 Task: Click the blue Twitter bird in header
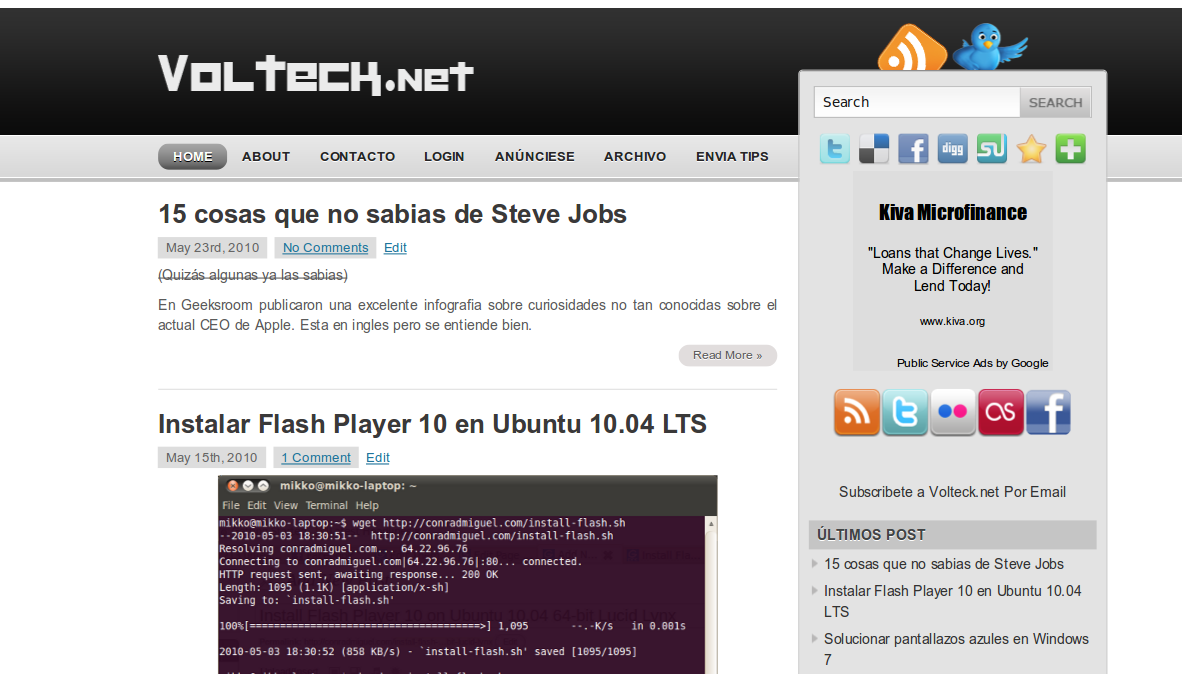tap(988, 46)
